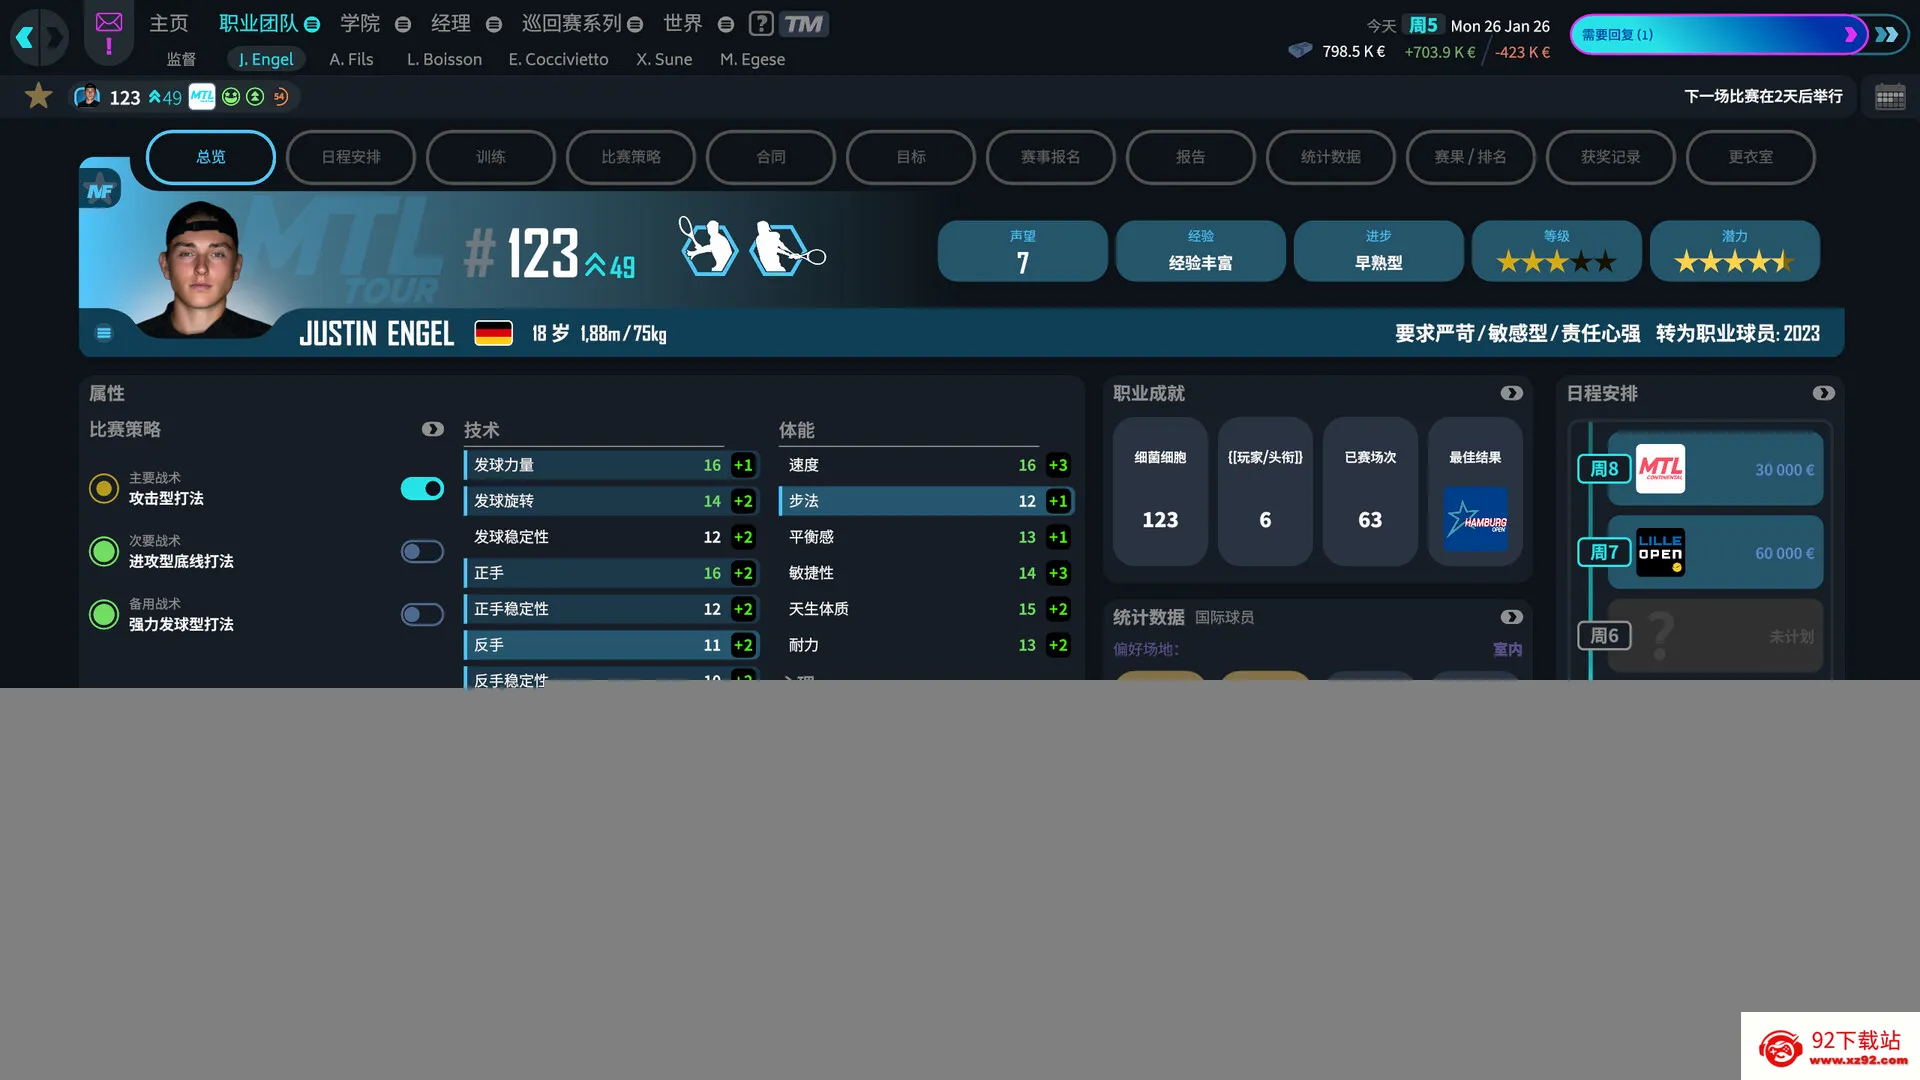The image size is (1920, 1080).
Task: Open the 周7 Lille Open 60 000 € event
Action: (1714, 552)
